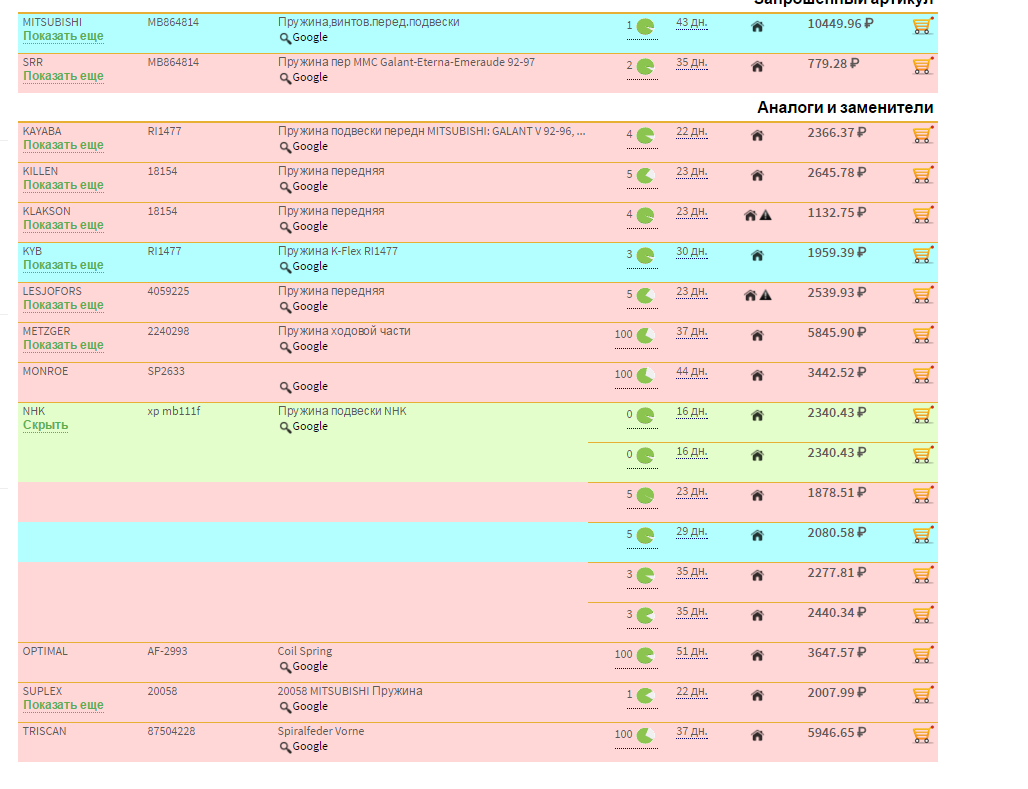
Task: Click price '2007.99 ₽' for SUPLEX
Action: 837,693
